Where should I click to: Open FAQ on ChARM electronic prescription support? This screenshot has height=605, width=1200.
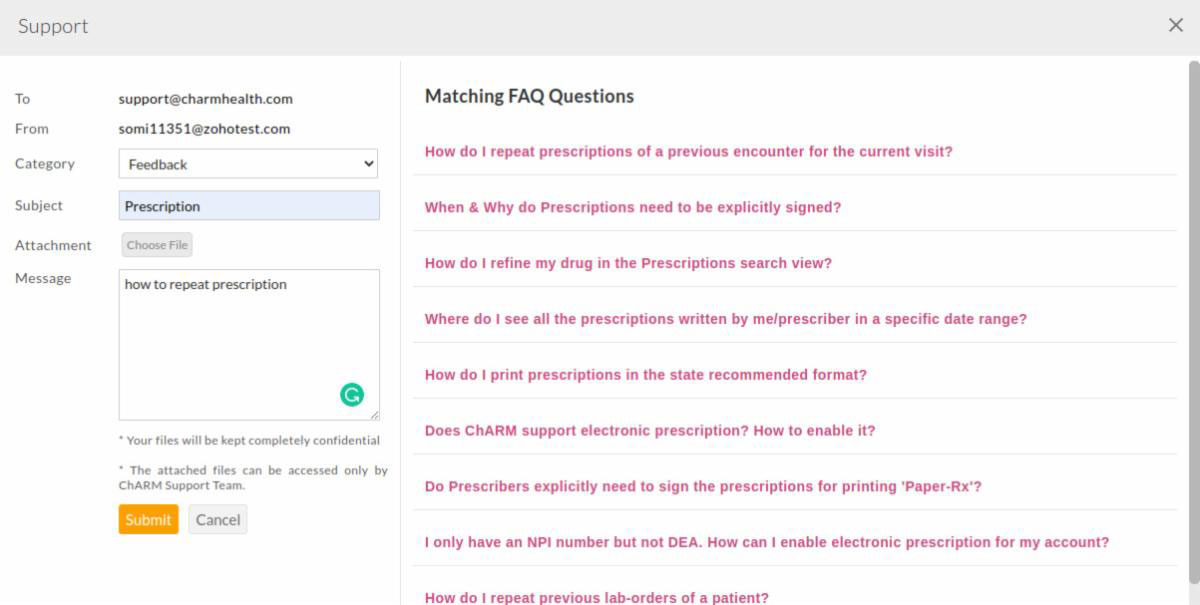click(x=650, y=431)
